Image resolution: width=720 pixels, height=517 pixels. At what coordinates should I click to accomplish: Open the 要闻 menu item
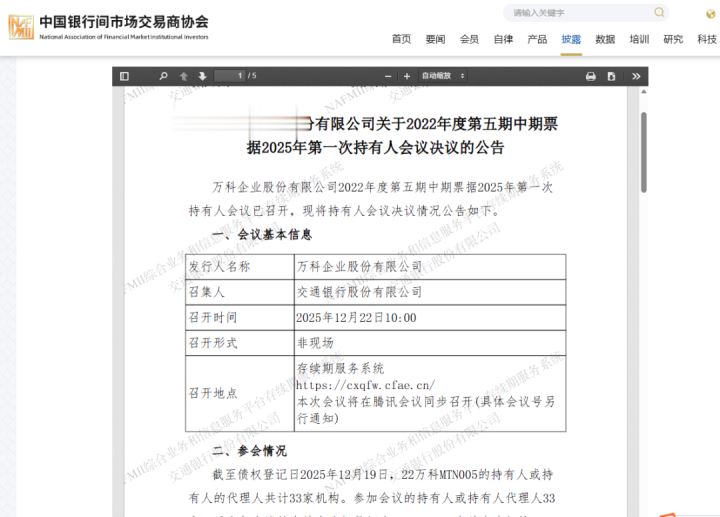435,39
